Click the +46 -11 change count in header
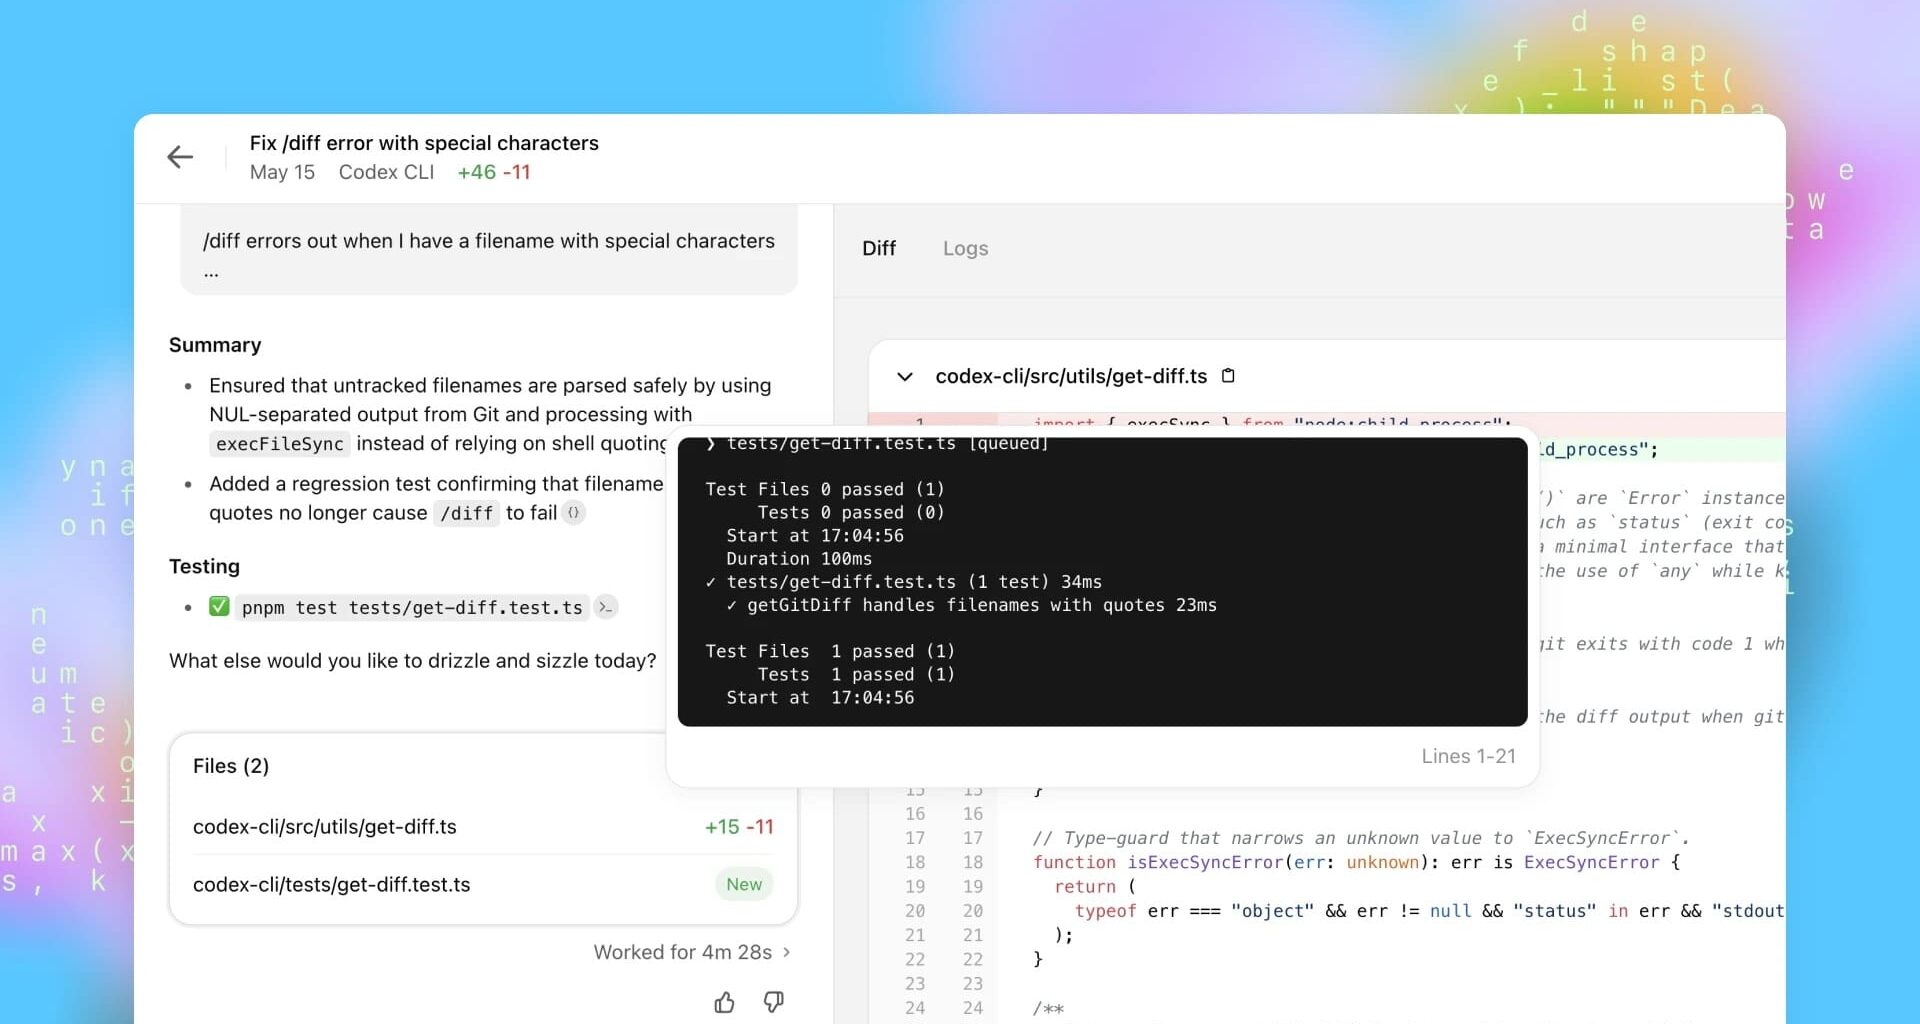Image resolution: width=1920 pixels, height=1024 pixels. click(494, 172)
